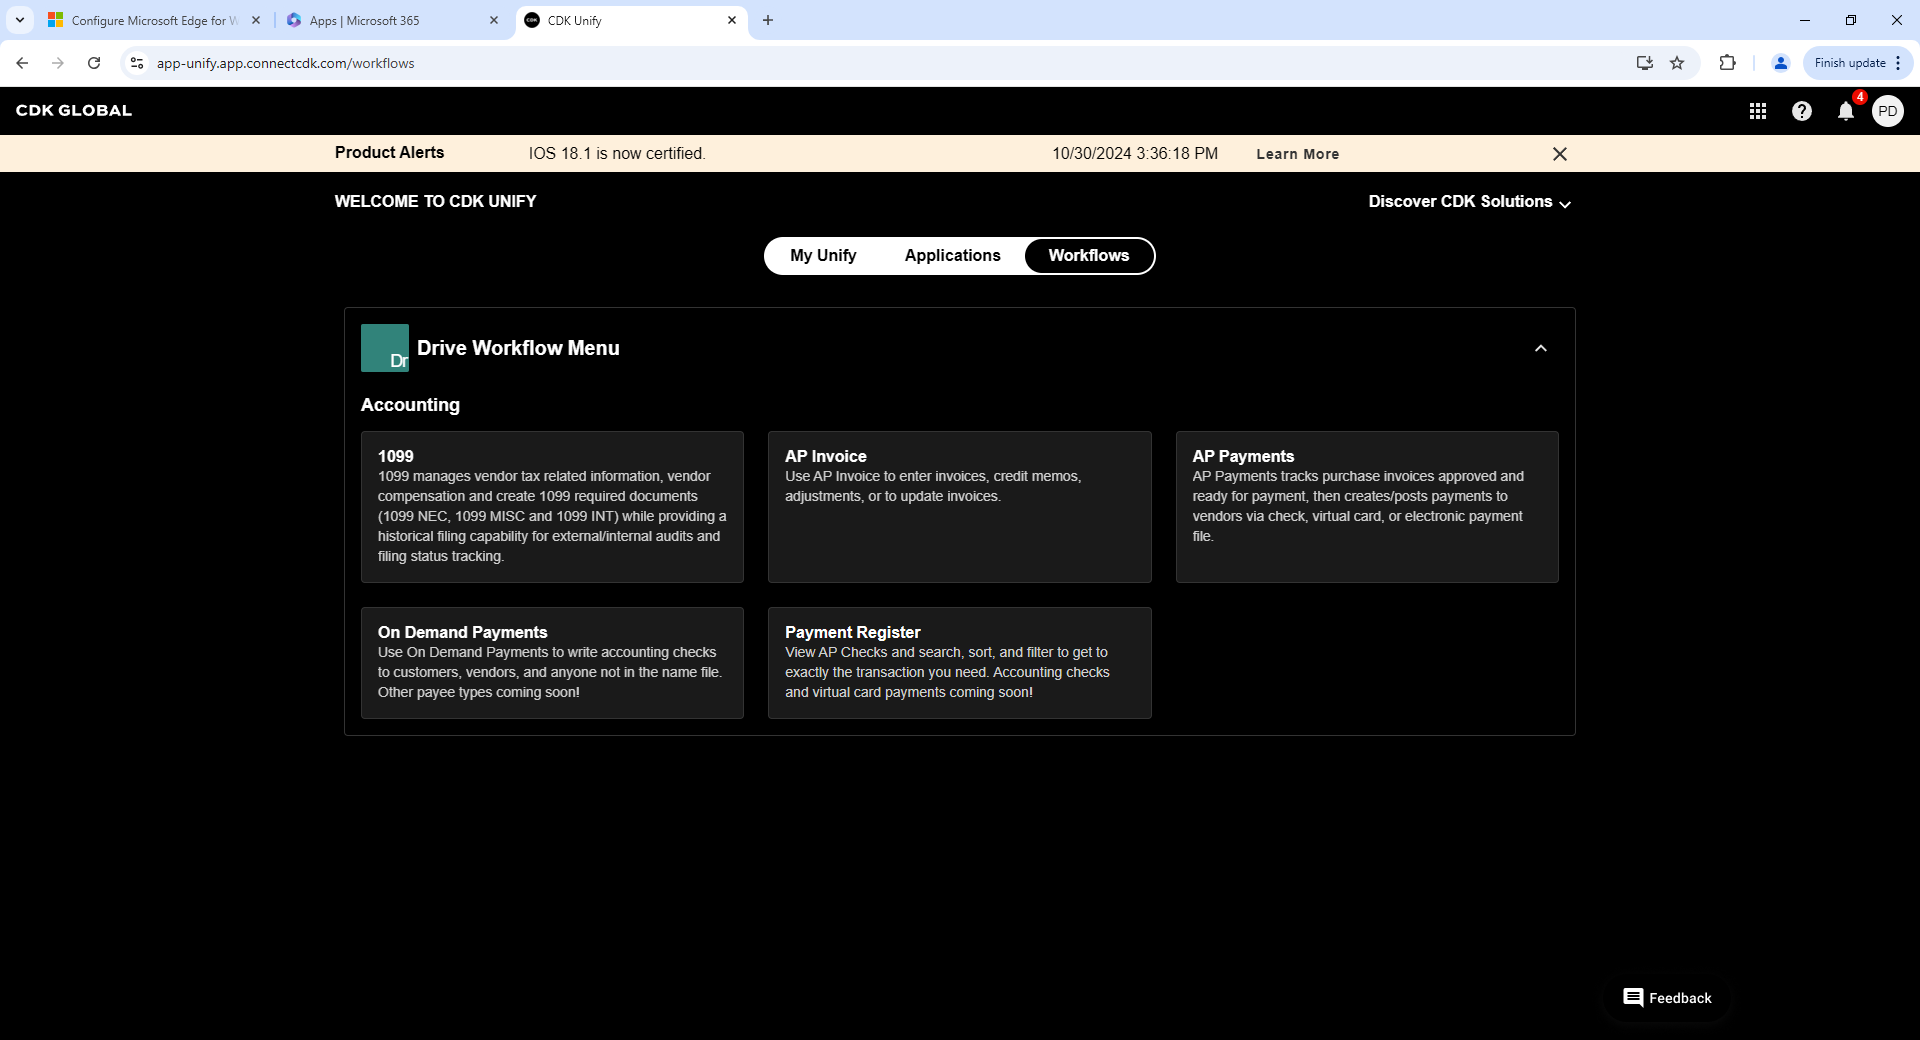Click the browser forward arrow

(58, 63)
